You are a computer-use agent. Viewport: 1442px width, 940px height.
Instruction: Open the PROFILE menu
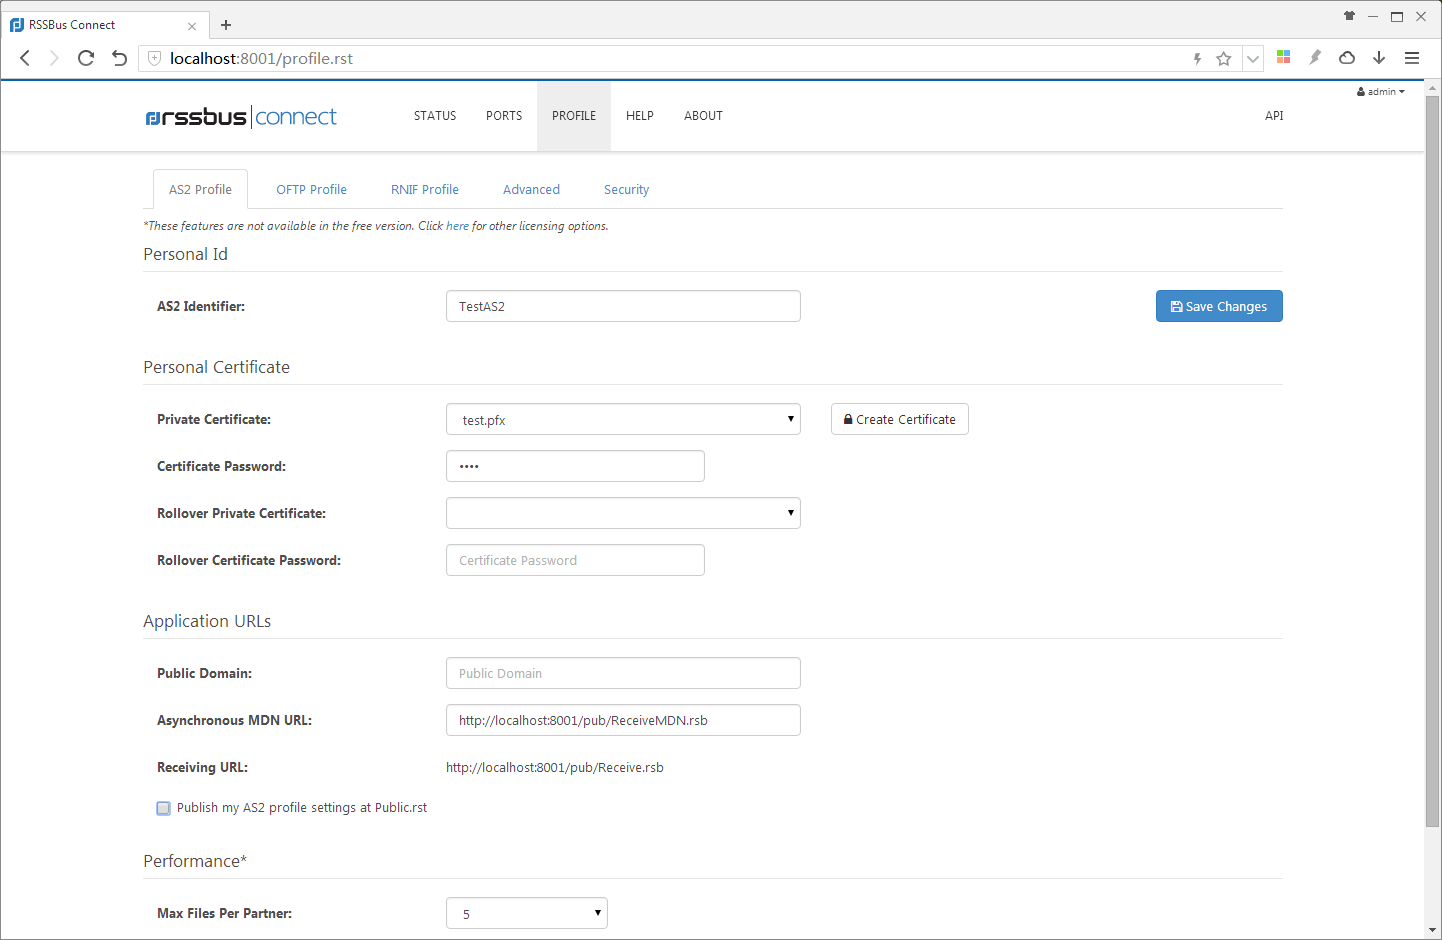574,116
